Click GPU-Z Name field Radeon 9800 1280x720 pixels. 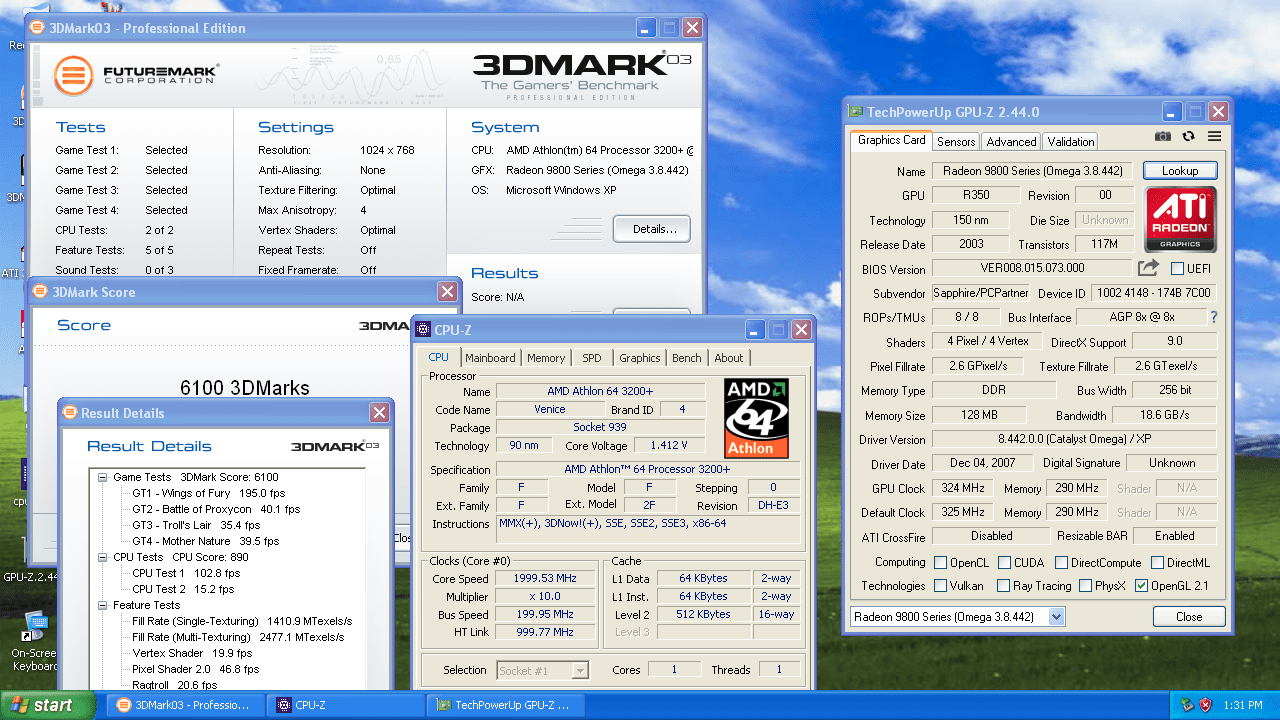tap(1034, 171)
